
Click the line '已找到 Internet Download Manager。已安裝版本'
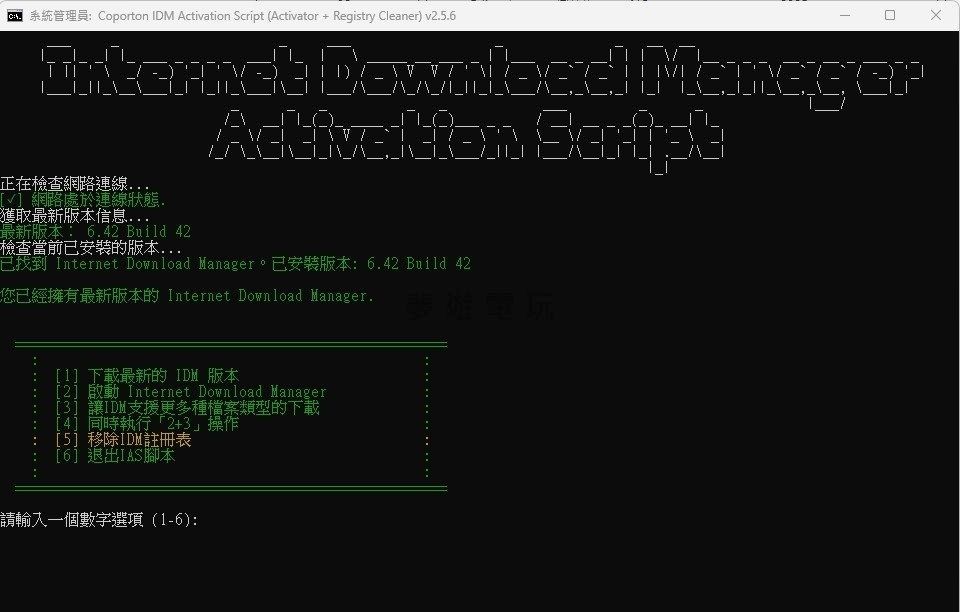click(236, 263)
